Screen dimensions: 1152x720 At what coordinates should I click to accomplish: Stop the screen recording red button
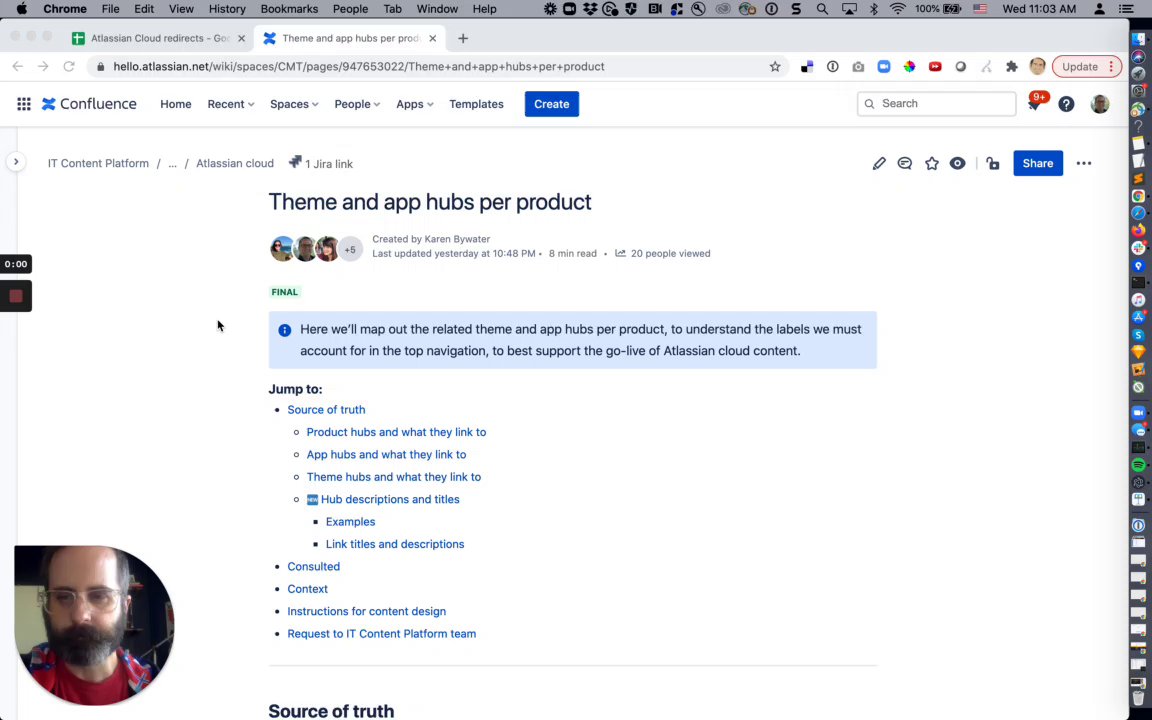[16, 296]
